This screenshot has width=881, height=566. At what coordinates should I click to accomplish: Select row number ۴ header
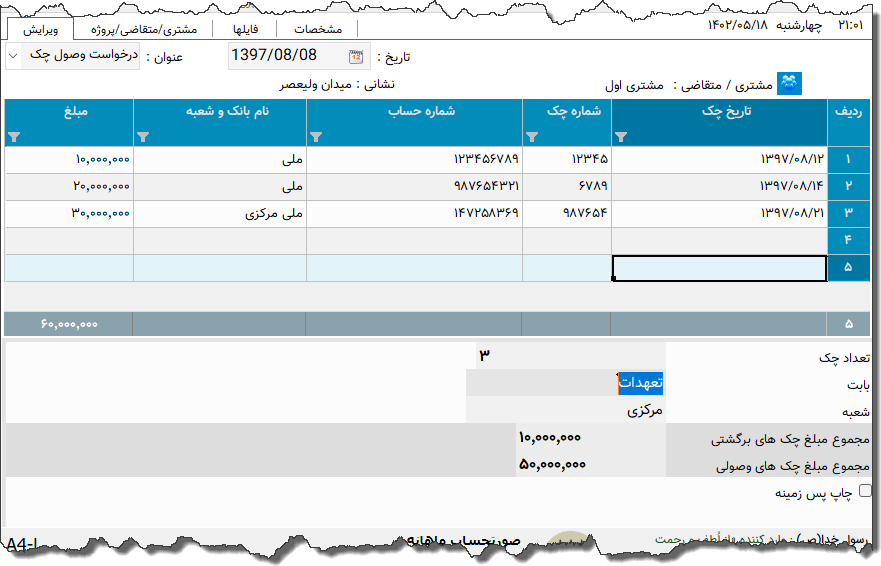coord(847,241)
